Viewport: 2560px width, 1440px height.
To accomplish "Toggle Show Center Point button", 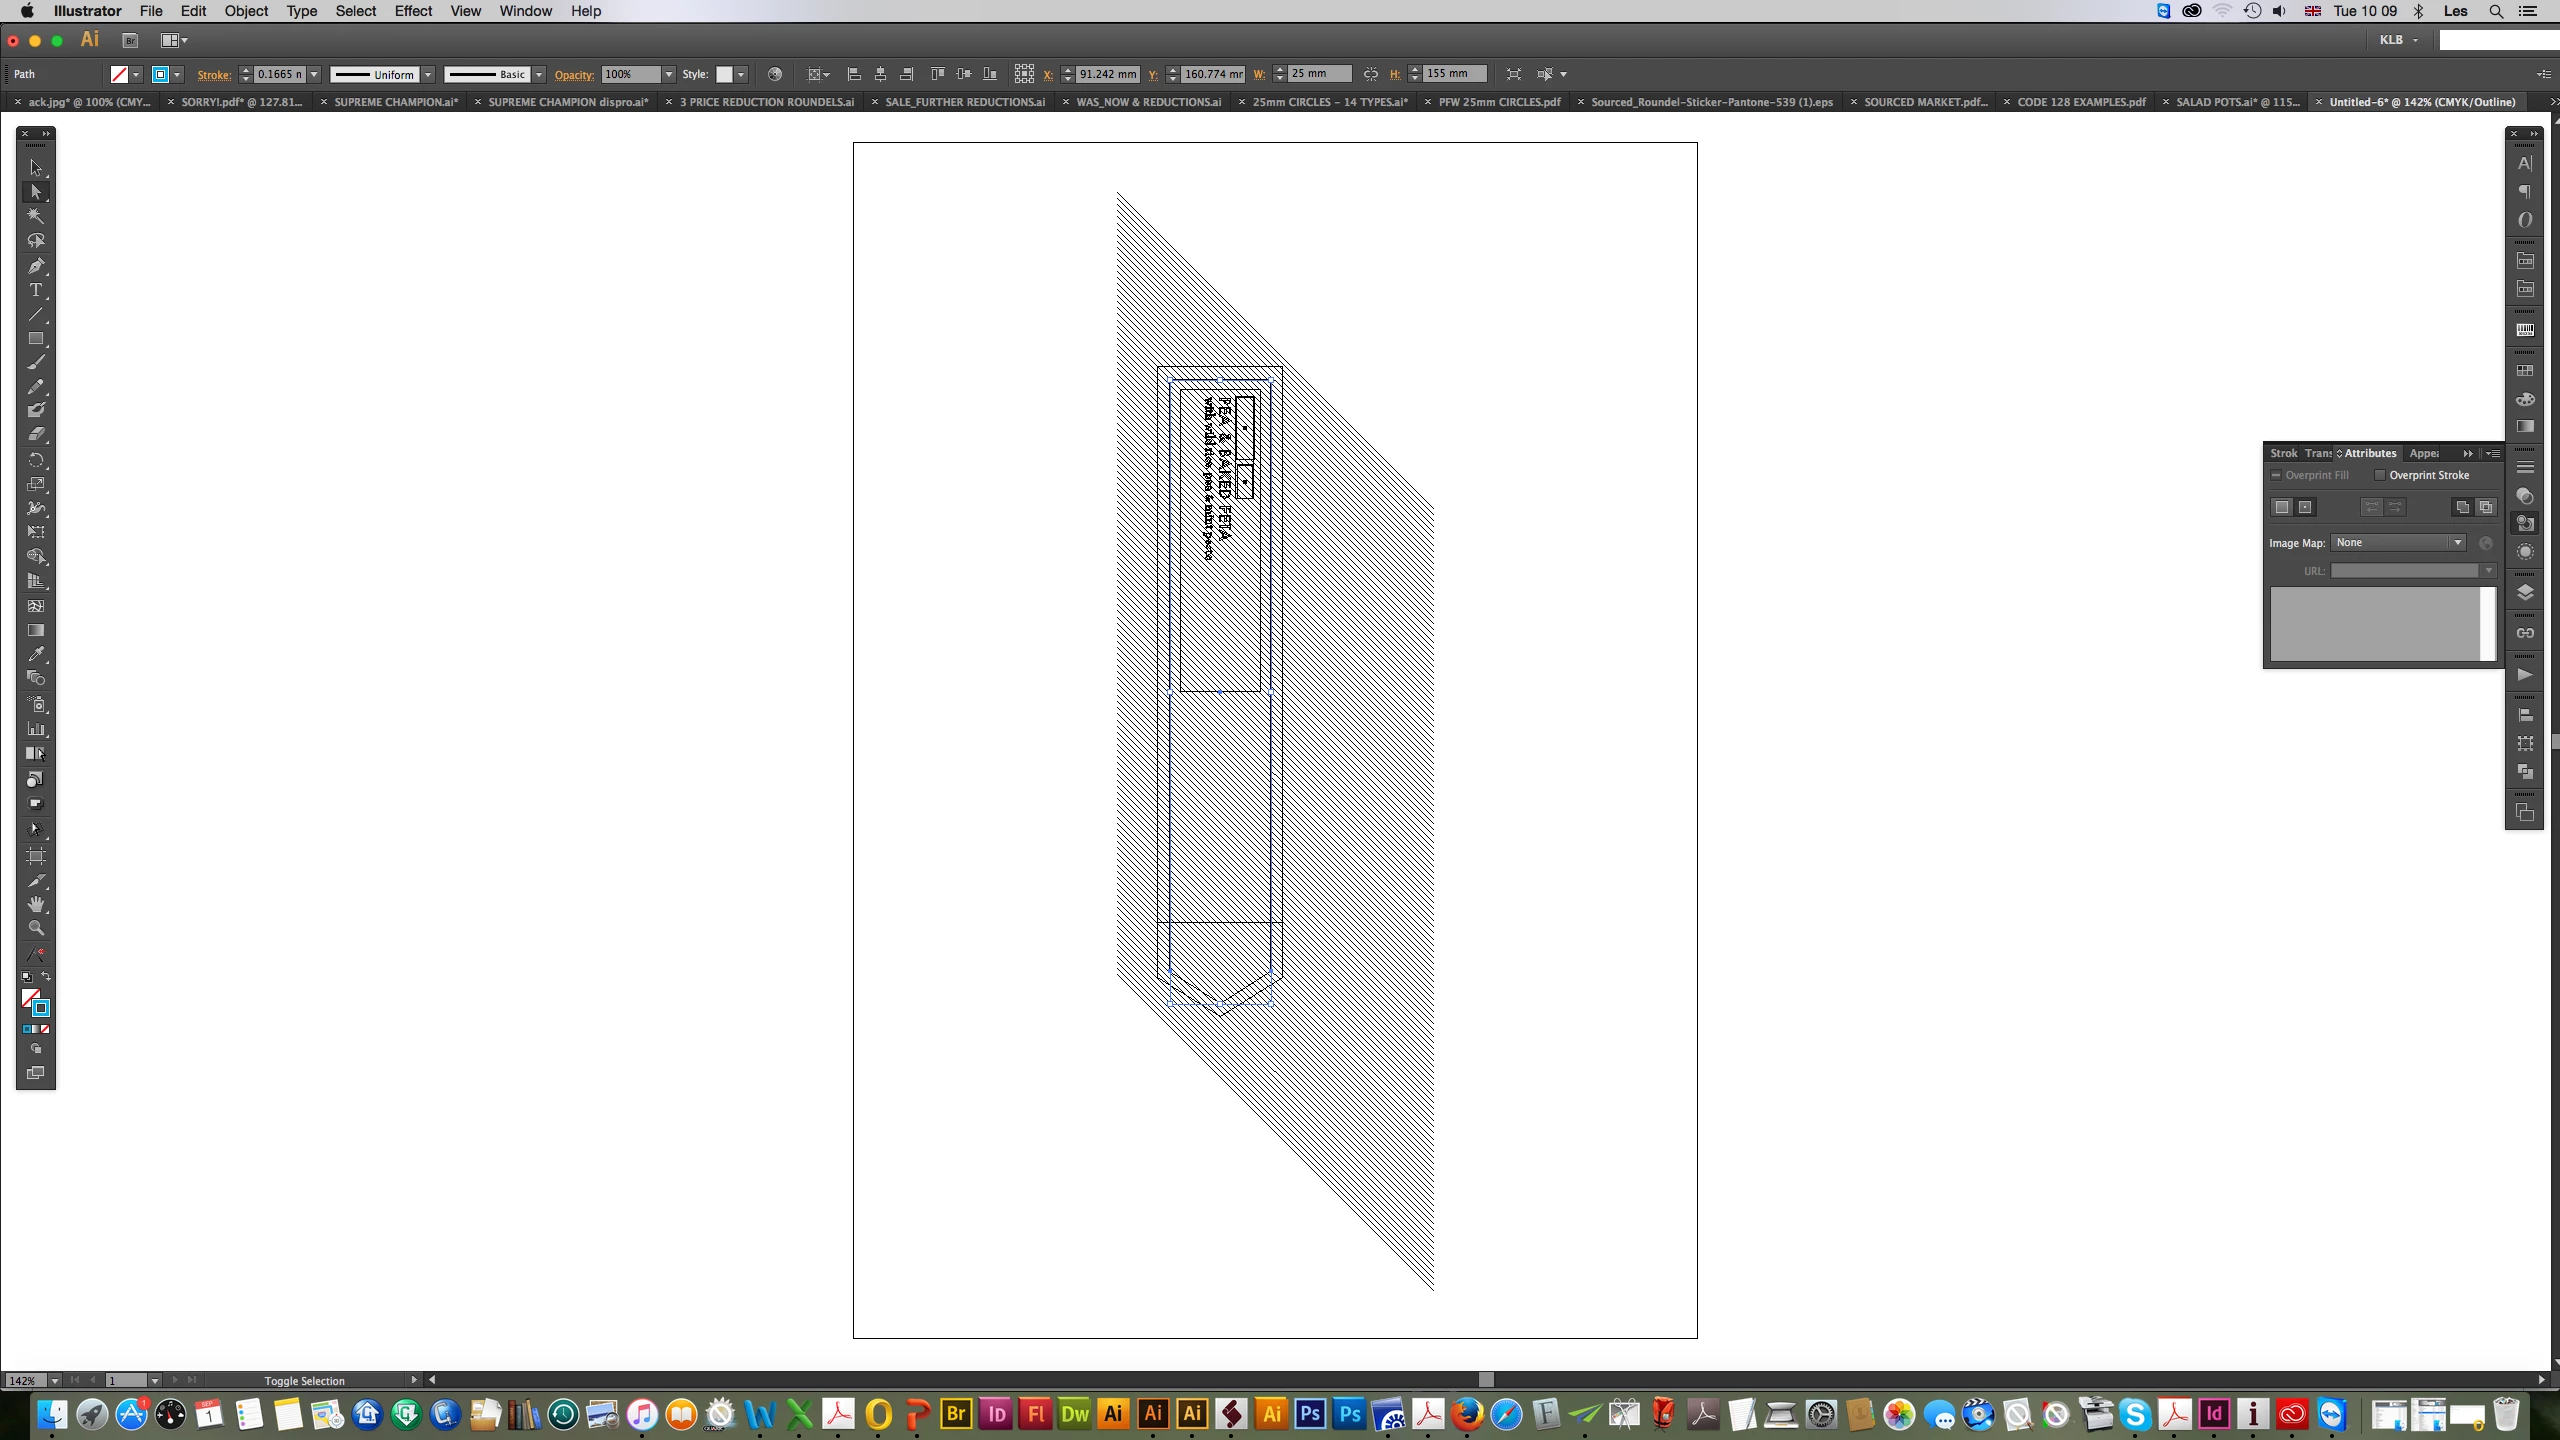I will pyautogui.click(x=2305, y=508).
